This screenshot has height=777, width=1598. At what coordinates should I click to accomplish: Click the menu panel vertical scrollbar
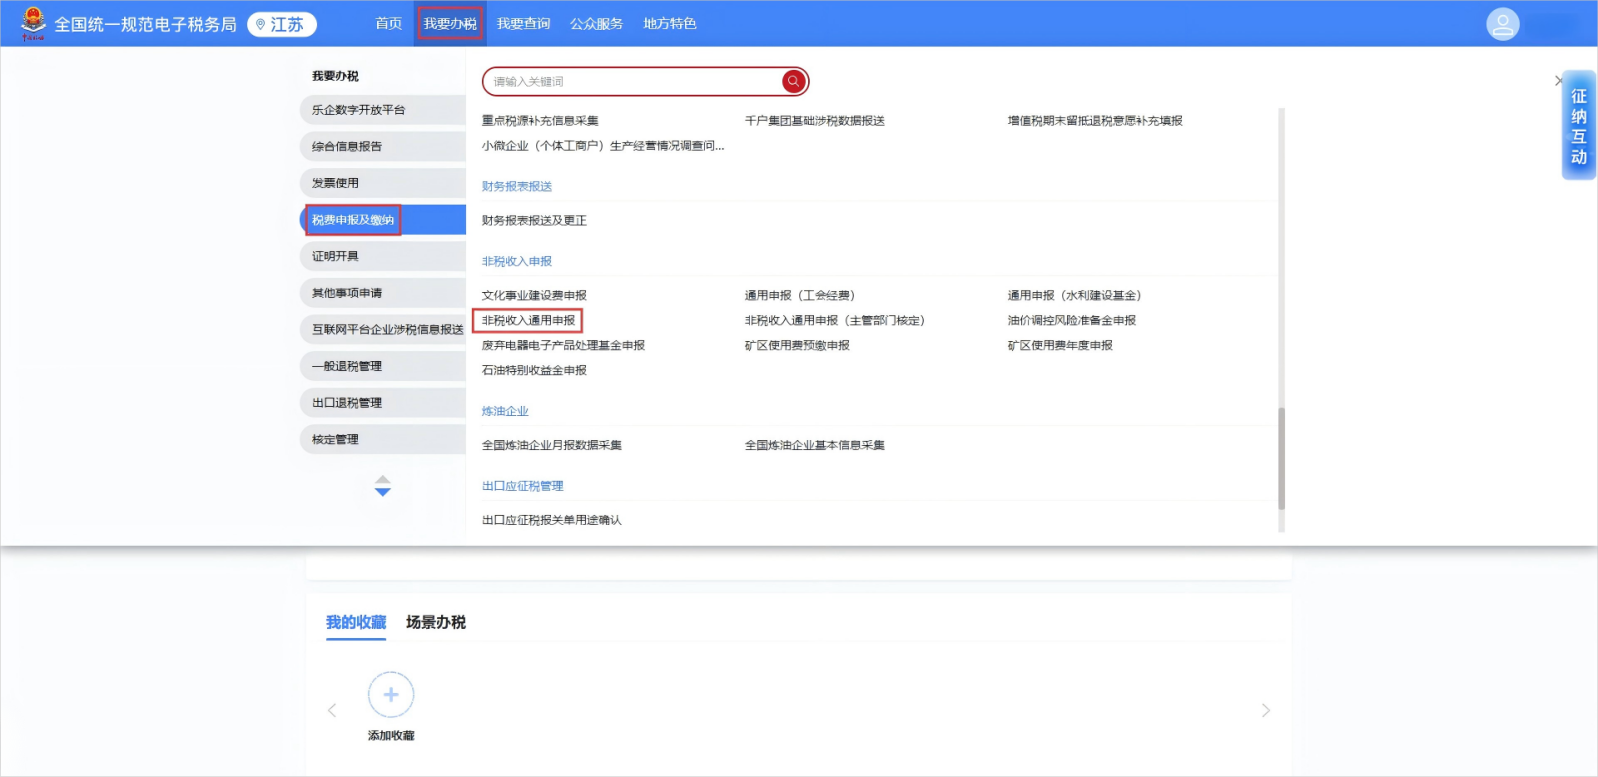tap(1281, 458)
